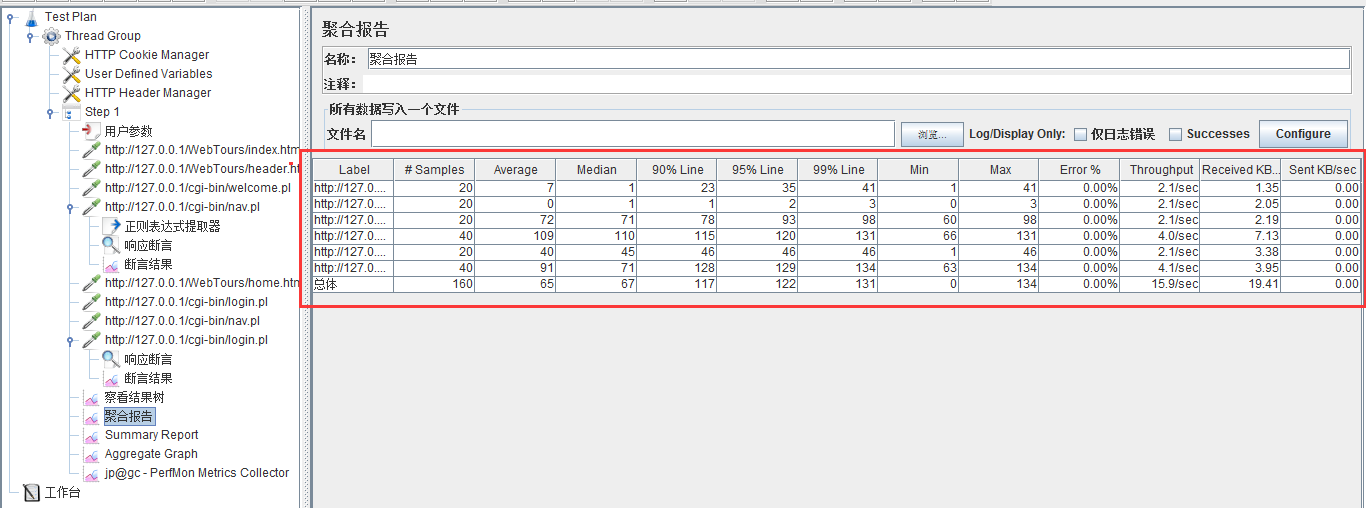The height and width of the screenshot is (508, 1366).
Task: Select the HTTP Cookie Manager wrench icon
Action: (71, 55)
